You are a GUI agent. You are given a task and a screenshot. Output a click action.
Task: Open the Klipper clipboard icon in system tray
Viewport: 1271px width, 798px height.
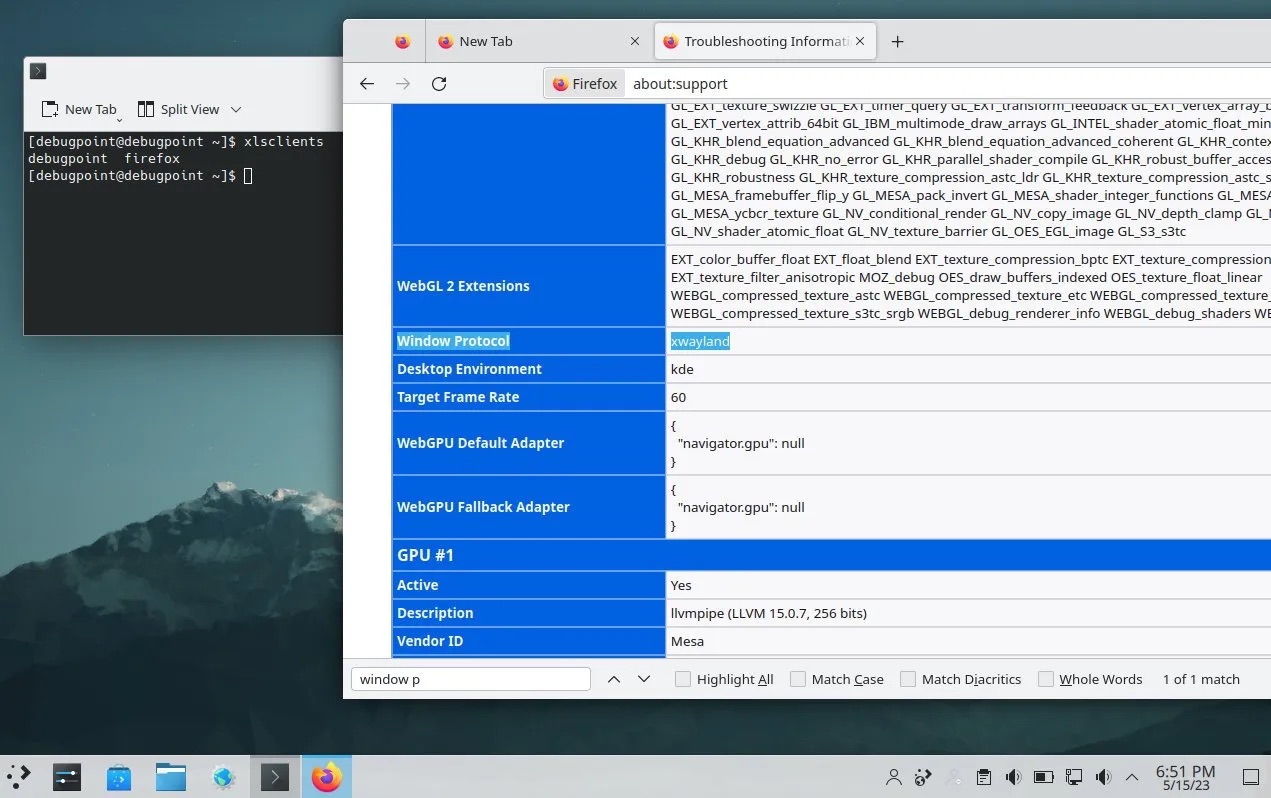(x=984, y=777)
